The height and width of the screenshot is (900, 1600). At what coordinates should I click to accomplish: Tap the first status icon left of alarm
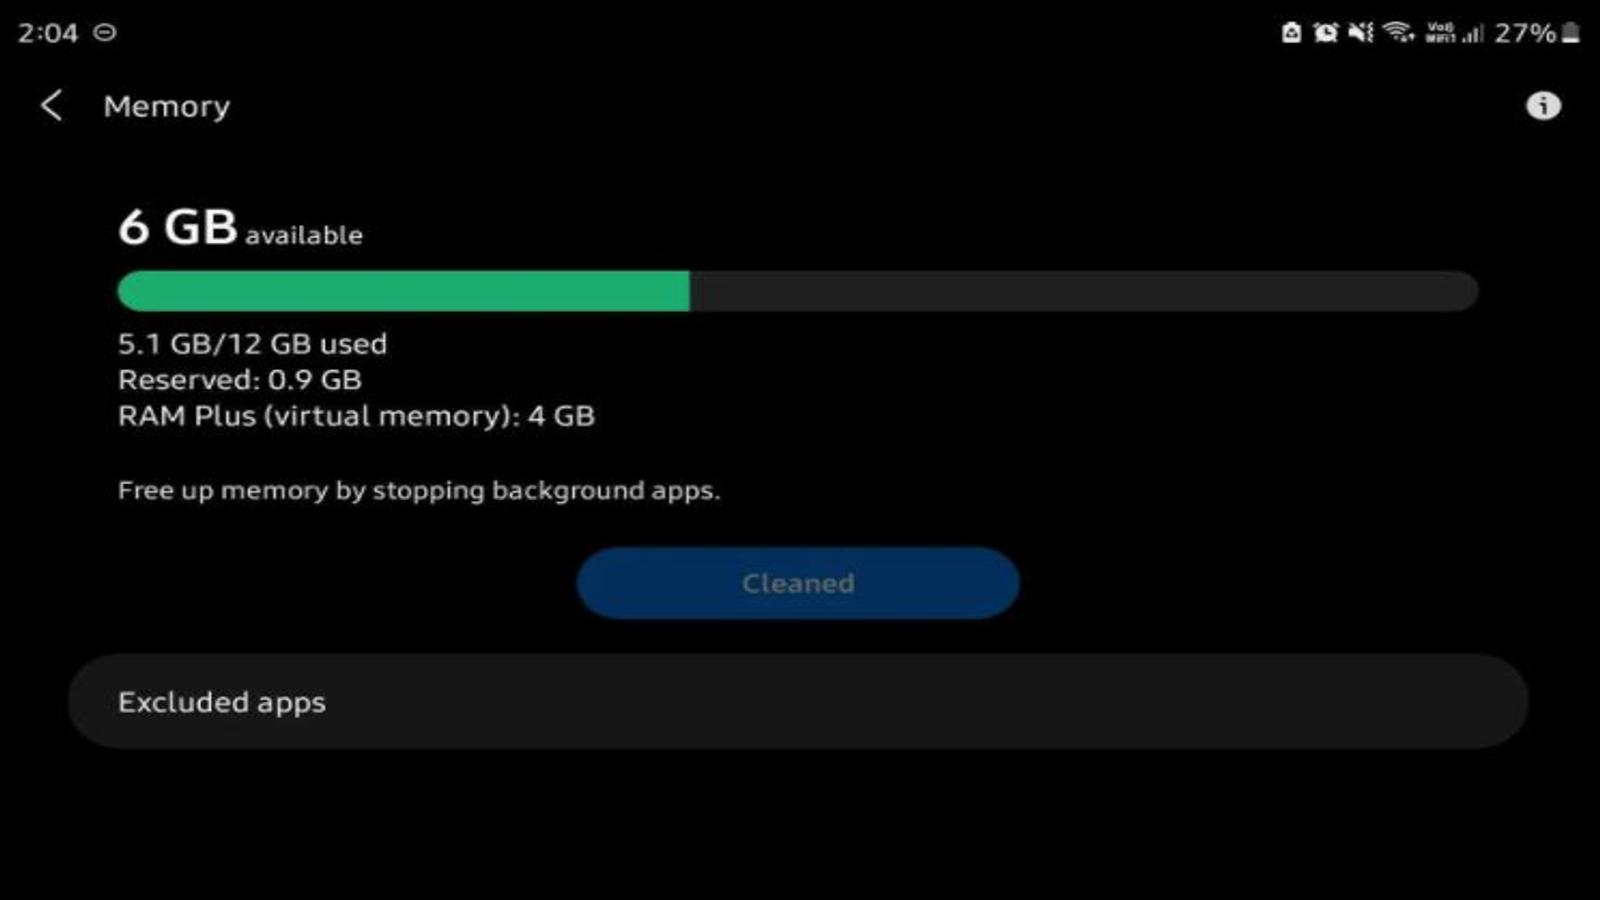click(x=1291, y=32)
